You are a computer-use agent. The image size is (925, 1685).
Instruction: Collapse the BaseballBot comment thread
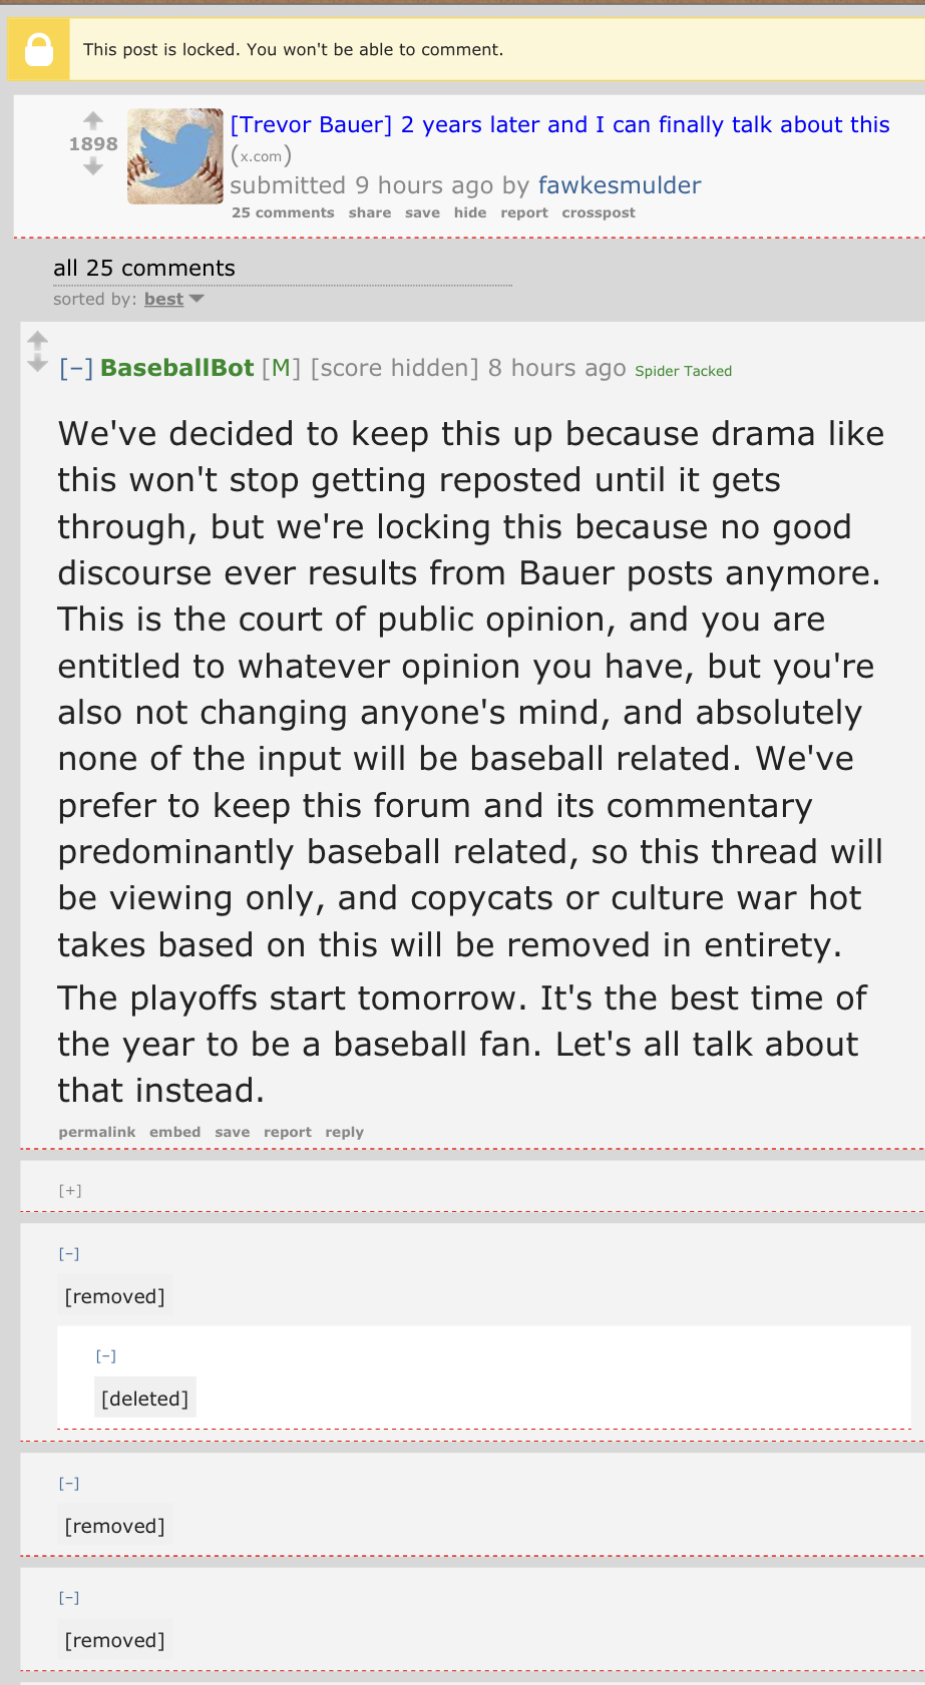76,368
